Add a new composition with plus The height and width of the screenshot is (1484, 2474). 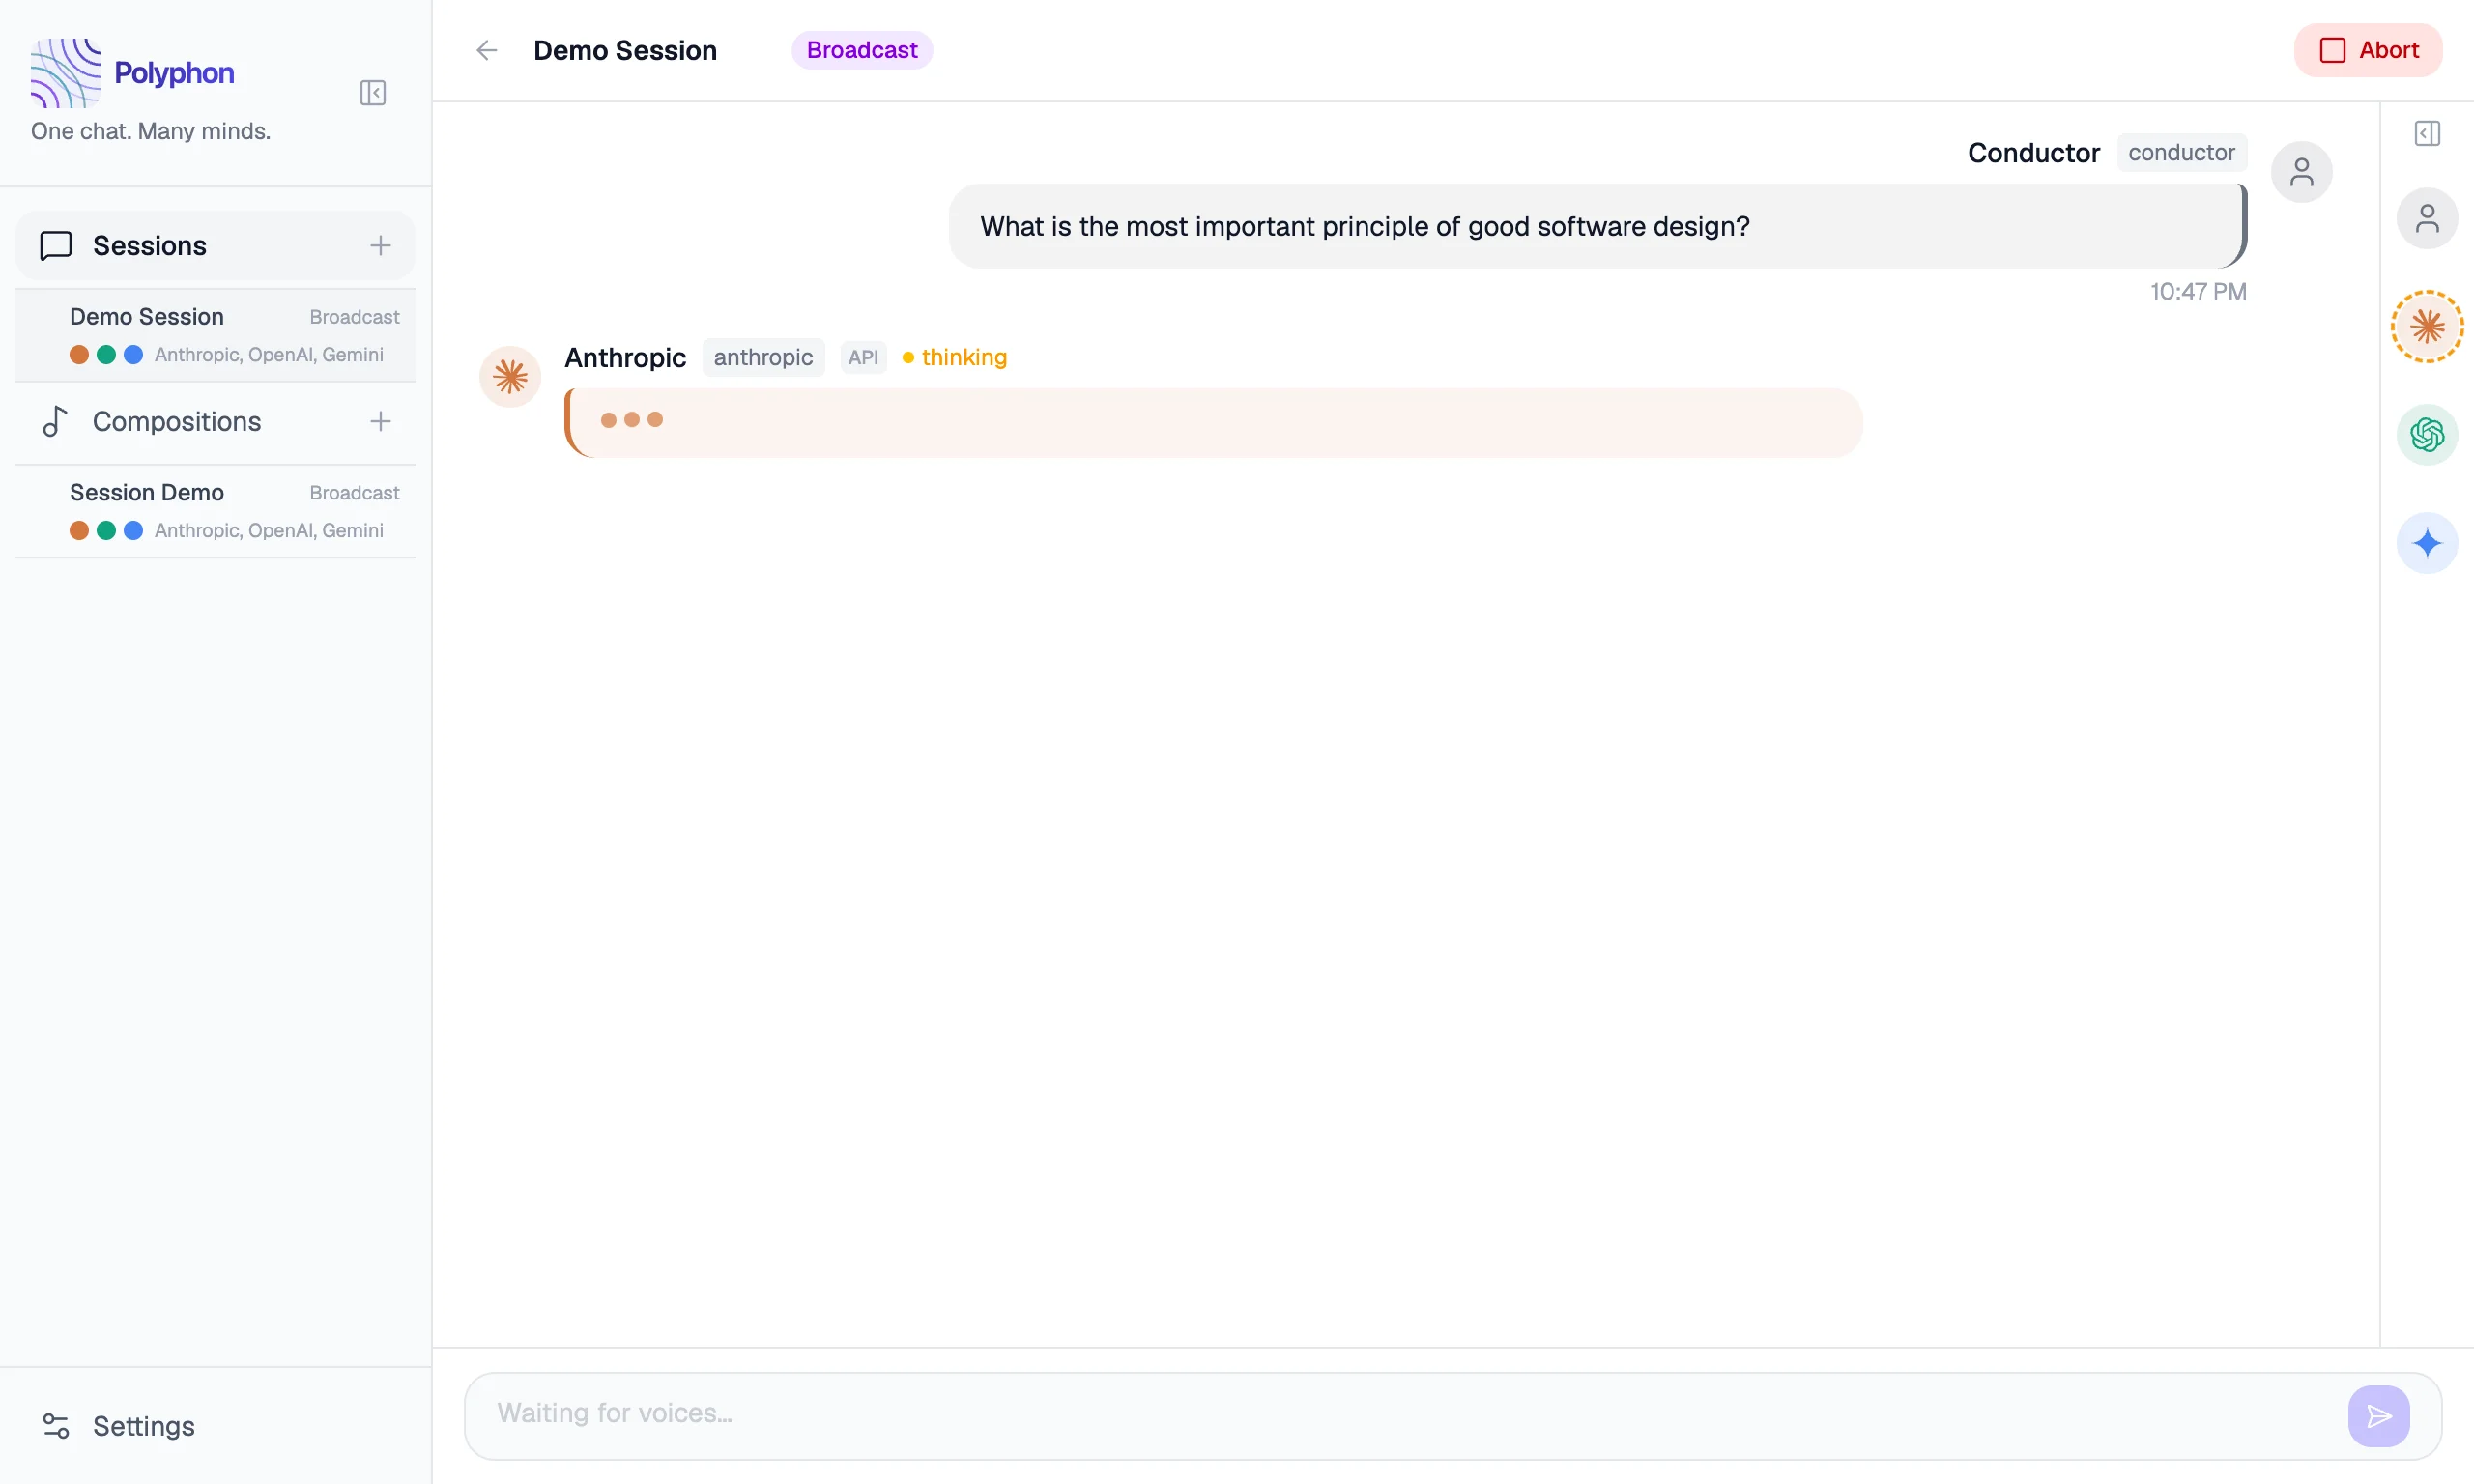point(380,422)
